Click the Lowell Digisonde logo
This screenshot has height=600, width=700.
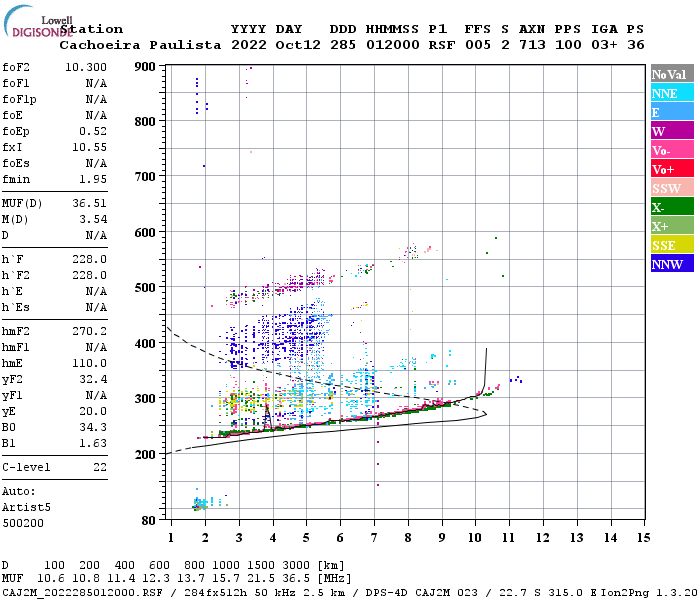point(38,21)
